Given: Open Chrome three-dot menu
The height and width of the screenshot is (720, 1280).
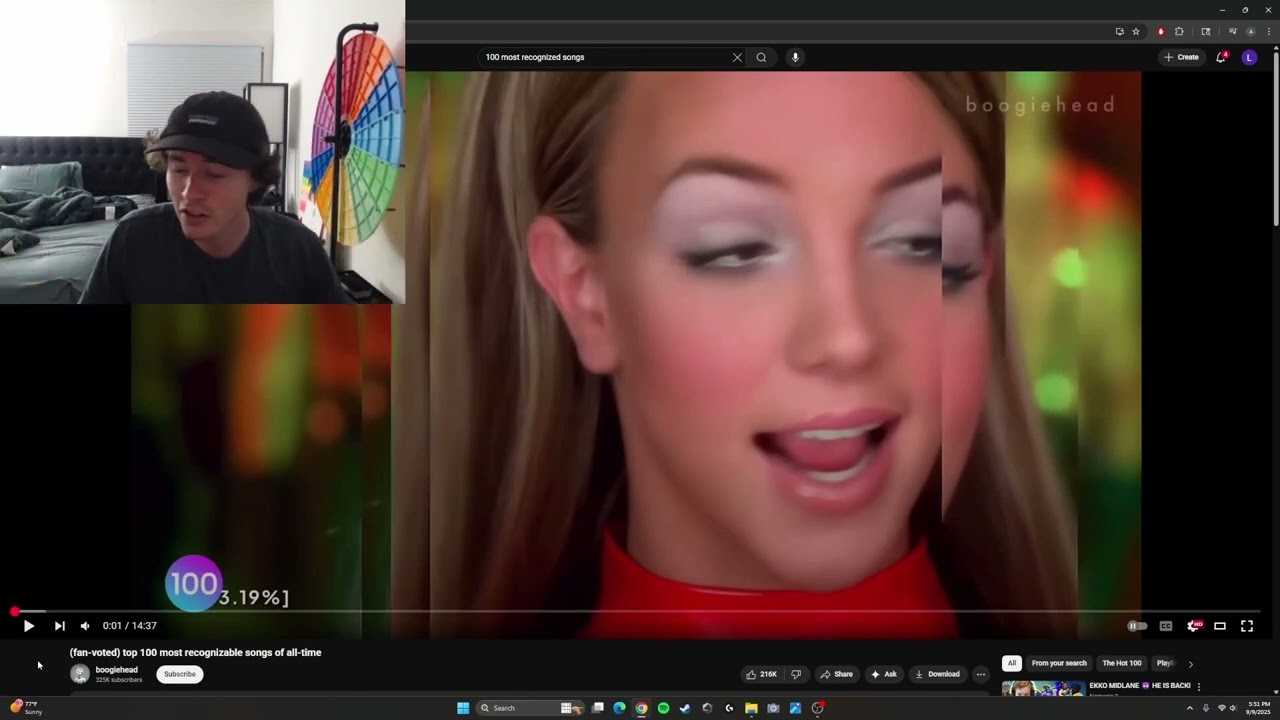Looking at the screenshot, I should 1269,31.
